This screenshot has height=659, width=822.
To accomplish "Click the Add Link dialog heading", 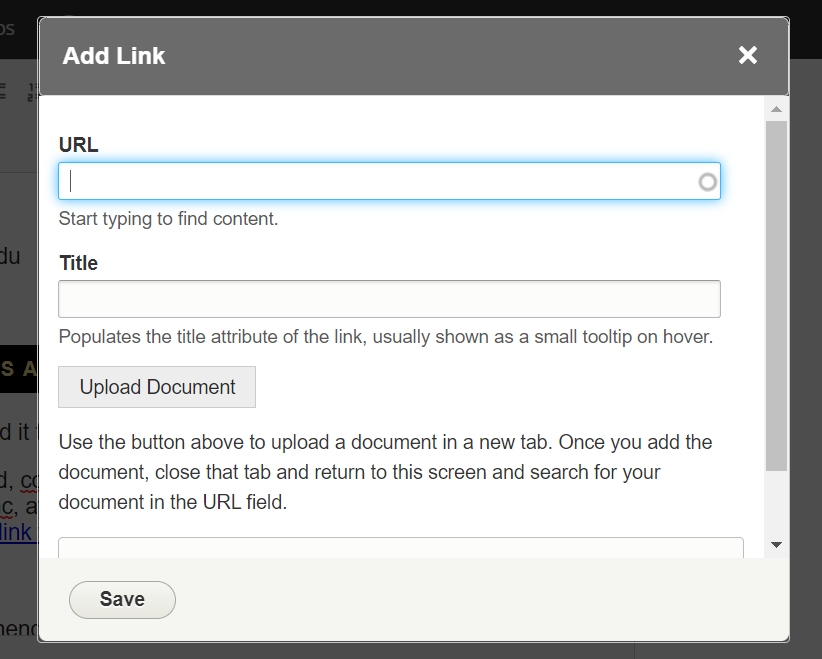I will pos(114,56).
